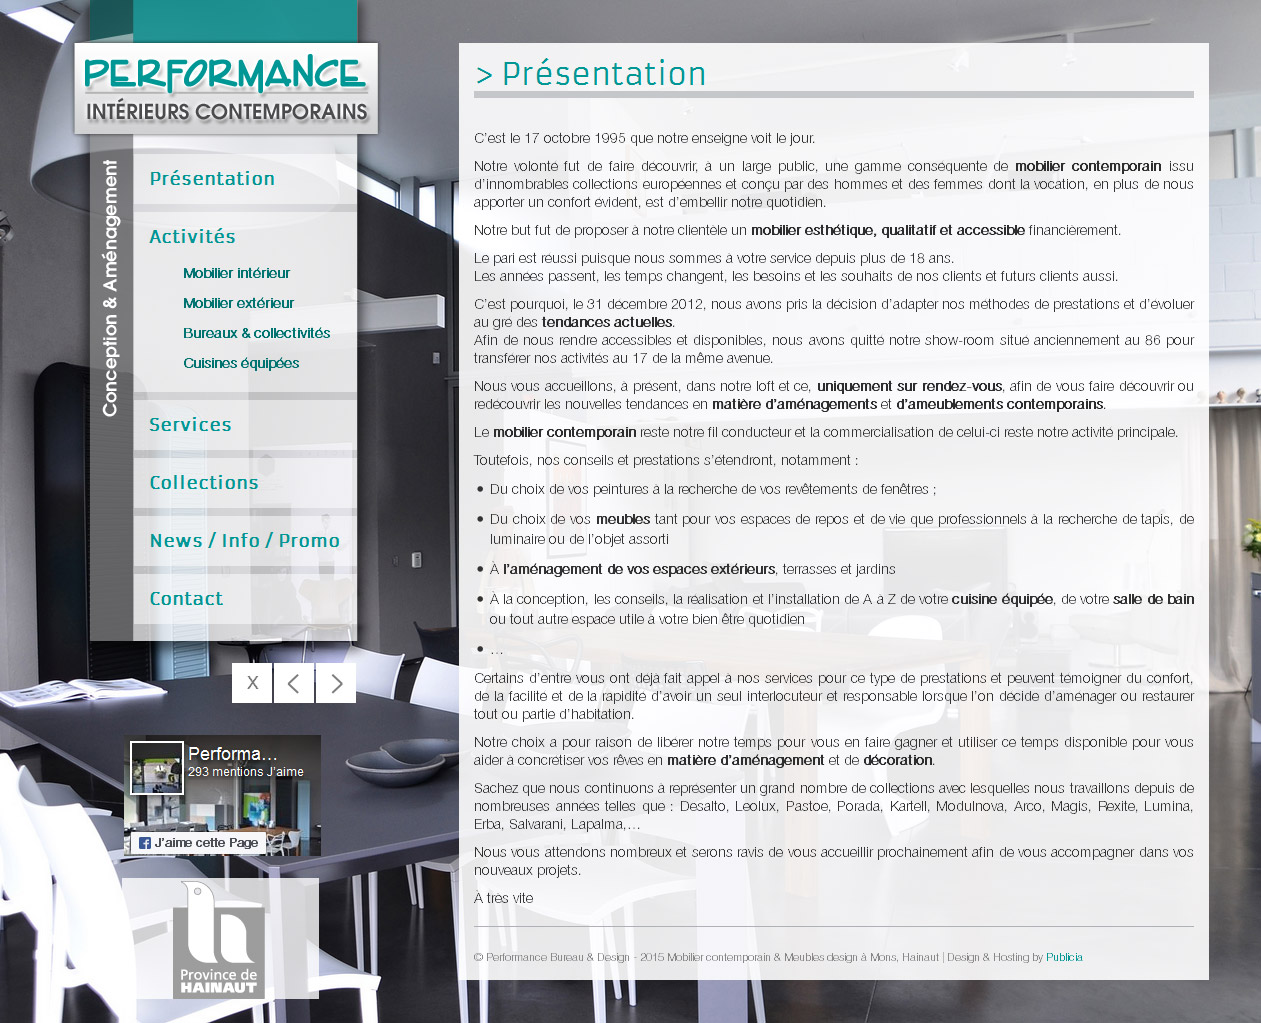Go to Mobilier intérieur
This screenshot has height=1023, width=1261.
click(x=236, y=273)
